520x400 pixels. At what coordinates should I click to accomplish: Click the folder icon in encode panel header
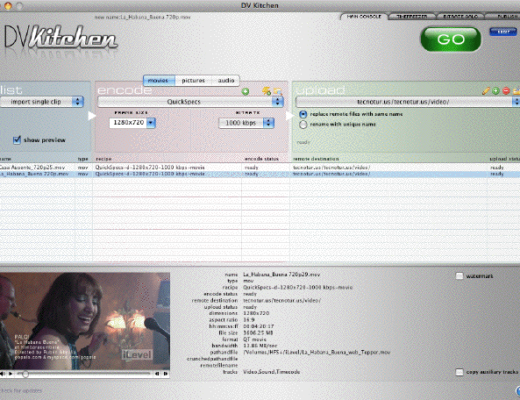pyautogui.click(x=277, y=91)
